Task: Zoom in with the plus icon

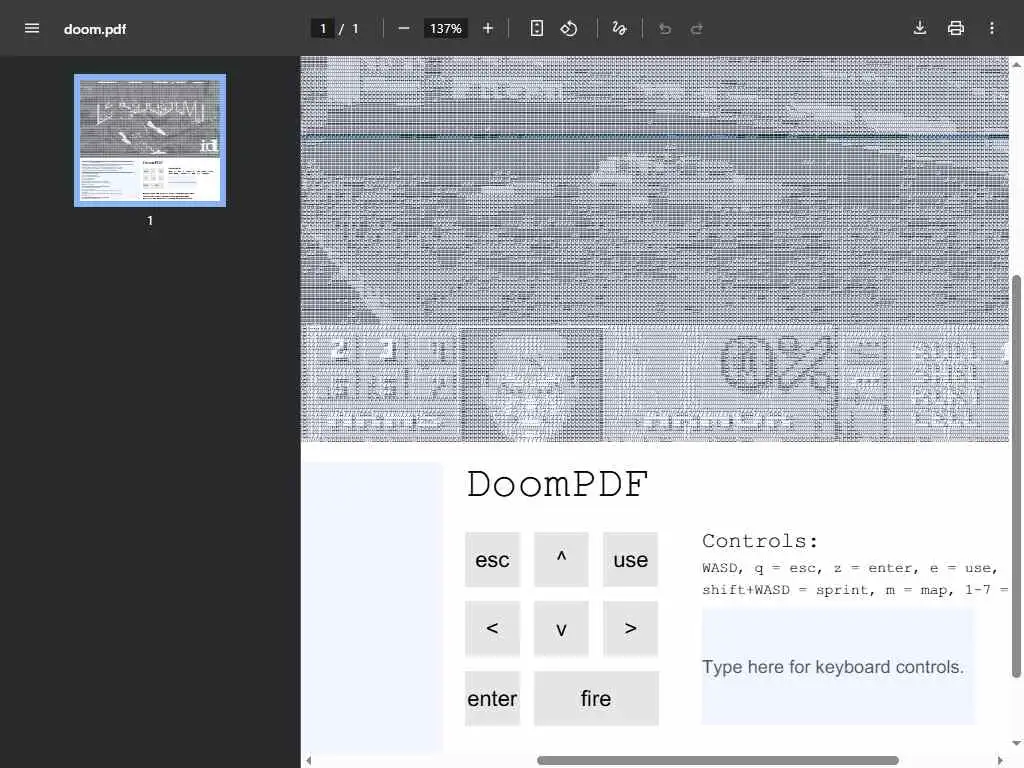Action: pyautogui.click(x=488, y=28)
